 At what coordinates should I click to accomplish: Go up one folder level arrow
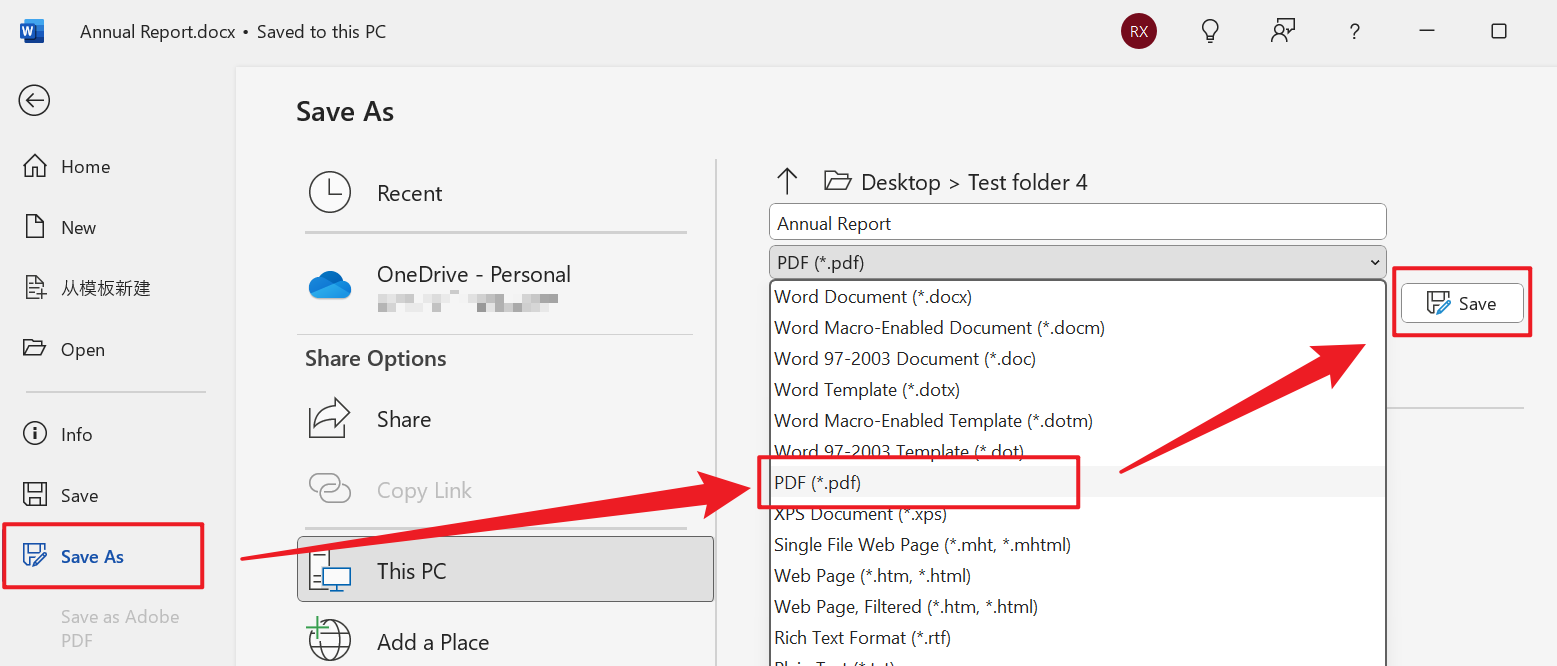click(x=787, y=181)
